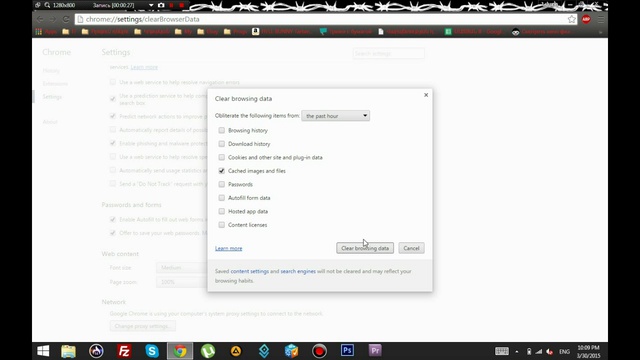Image resolution: width=640 pixels, height=360 pixels.
Task: Toggle the Enable Autofill checkbox
Action: point(113,220)
